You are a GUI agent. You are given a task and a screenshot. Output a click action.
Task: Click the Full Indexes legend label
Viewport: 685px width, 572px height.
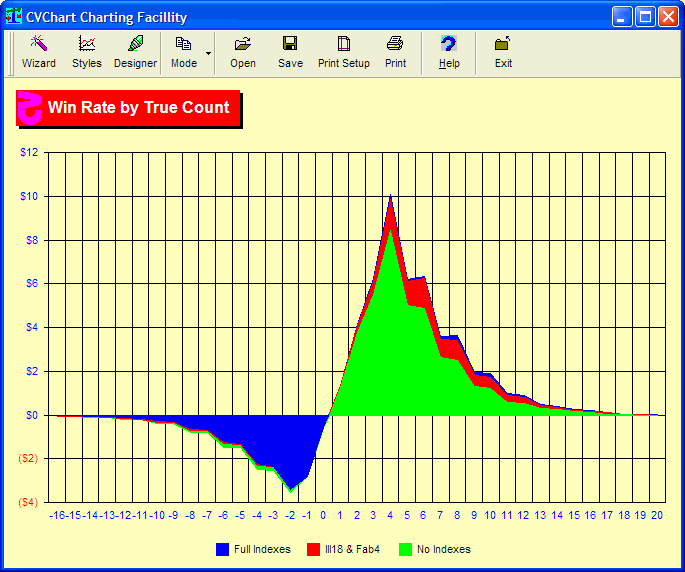(262, 549)
